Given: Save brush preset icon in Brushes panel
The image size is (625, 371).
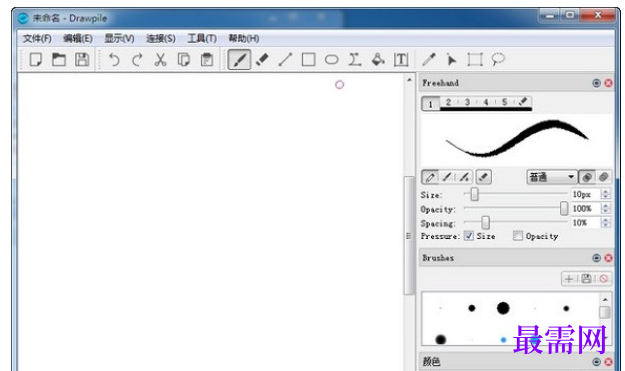Looking at the screenshot, I should coord(586,279).
